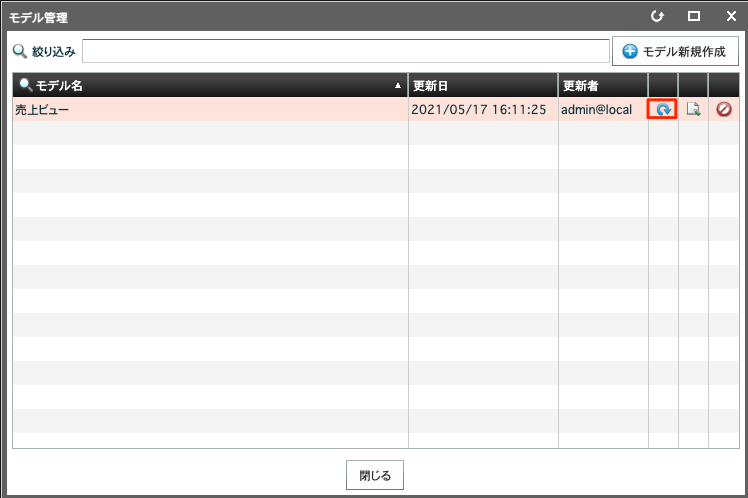Select the 売上ビュー model name
Screen dimensions: 748x498
pyautogui.click(x=42, y=110)
